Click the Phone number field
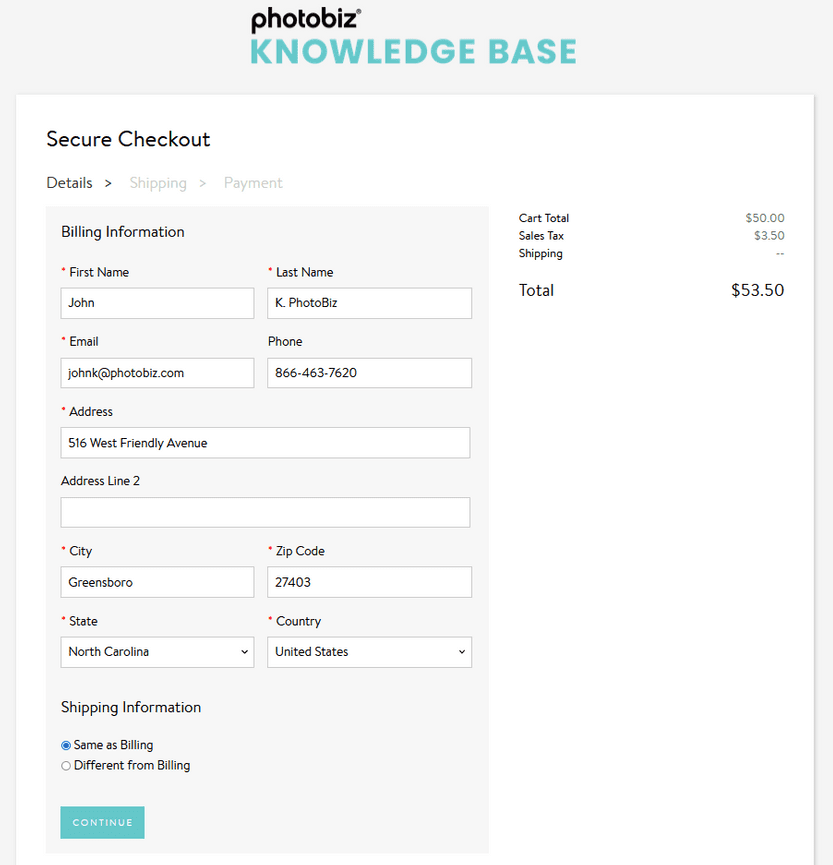 [x=369, y=372]
